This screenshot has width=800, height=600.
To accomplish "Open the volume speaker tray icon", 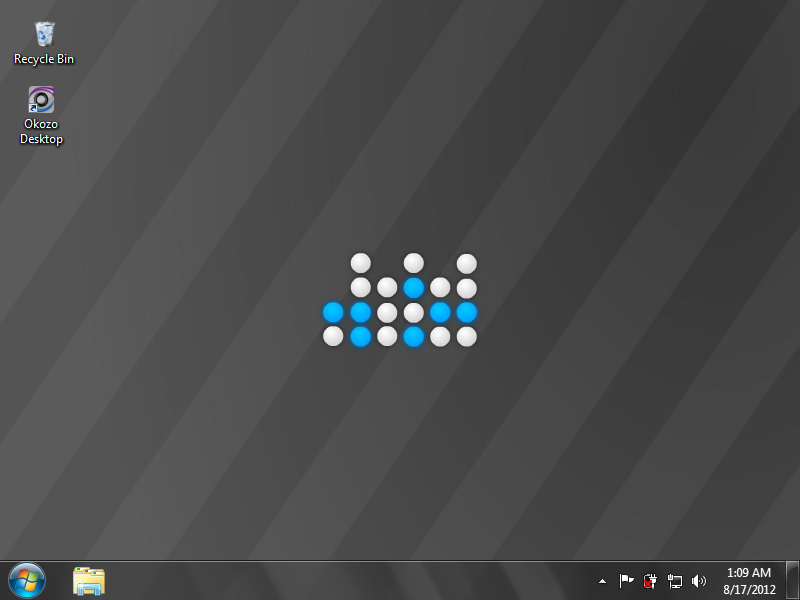I will [x=698, y=581].
